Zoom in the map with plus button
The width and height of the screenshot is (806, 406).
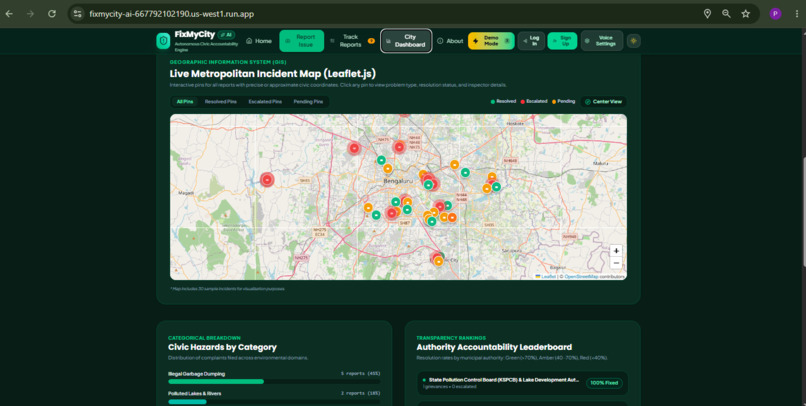click(x=616, y=251)
